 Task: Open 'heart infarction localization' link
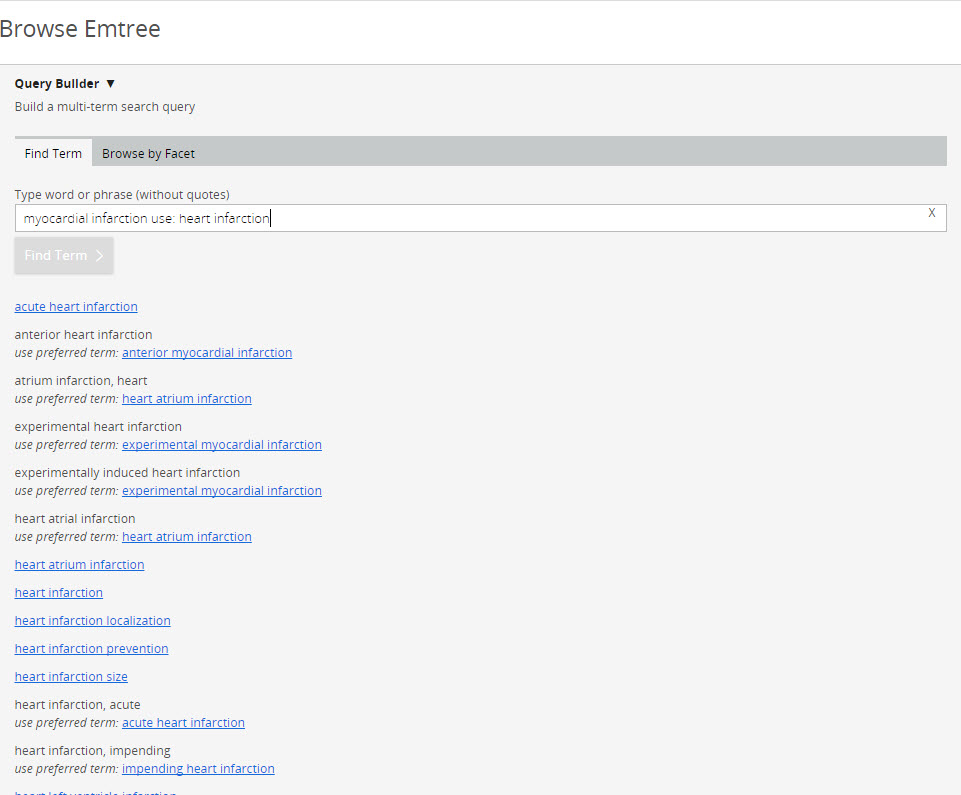click(x=92, y=621)
